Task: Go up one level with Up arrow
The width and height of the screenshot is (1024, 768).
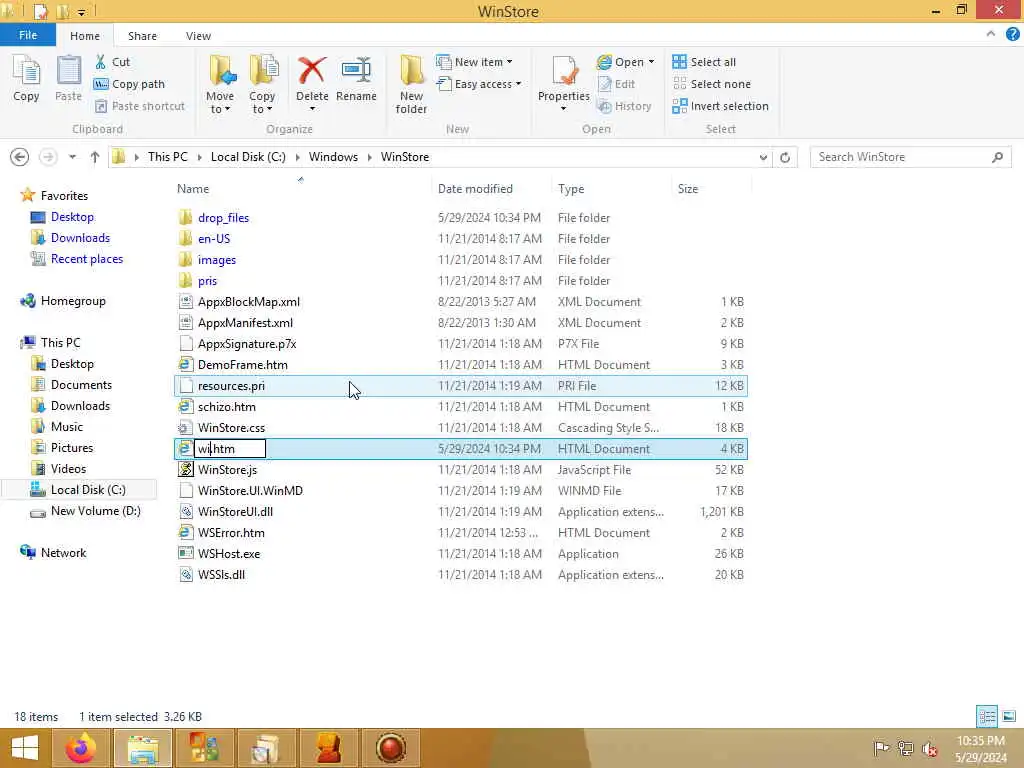Action: coord(95,157)
